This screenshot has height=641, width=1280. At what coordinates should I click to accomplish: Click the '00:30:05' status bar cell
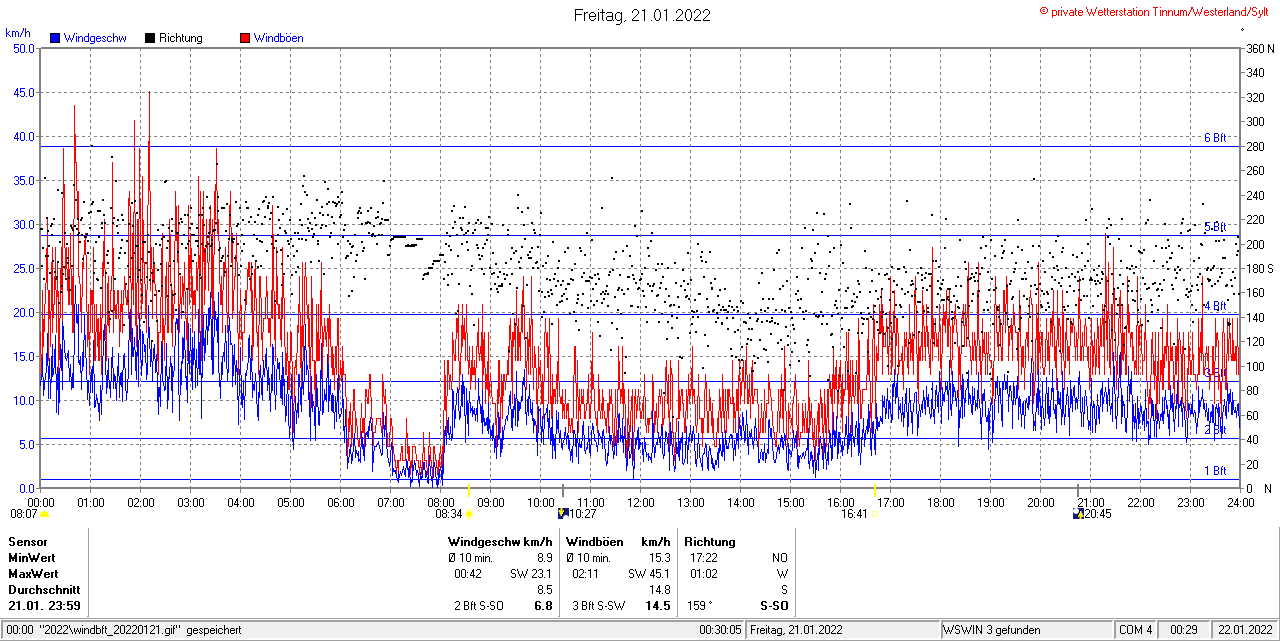[x=720, y=630]
